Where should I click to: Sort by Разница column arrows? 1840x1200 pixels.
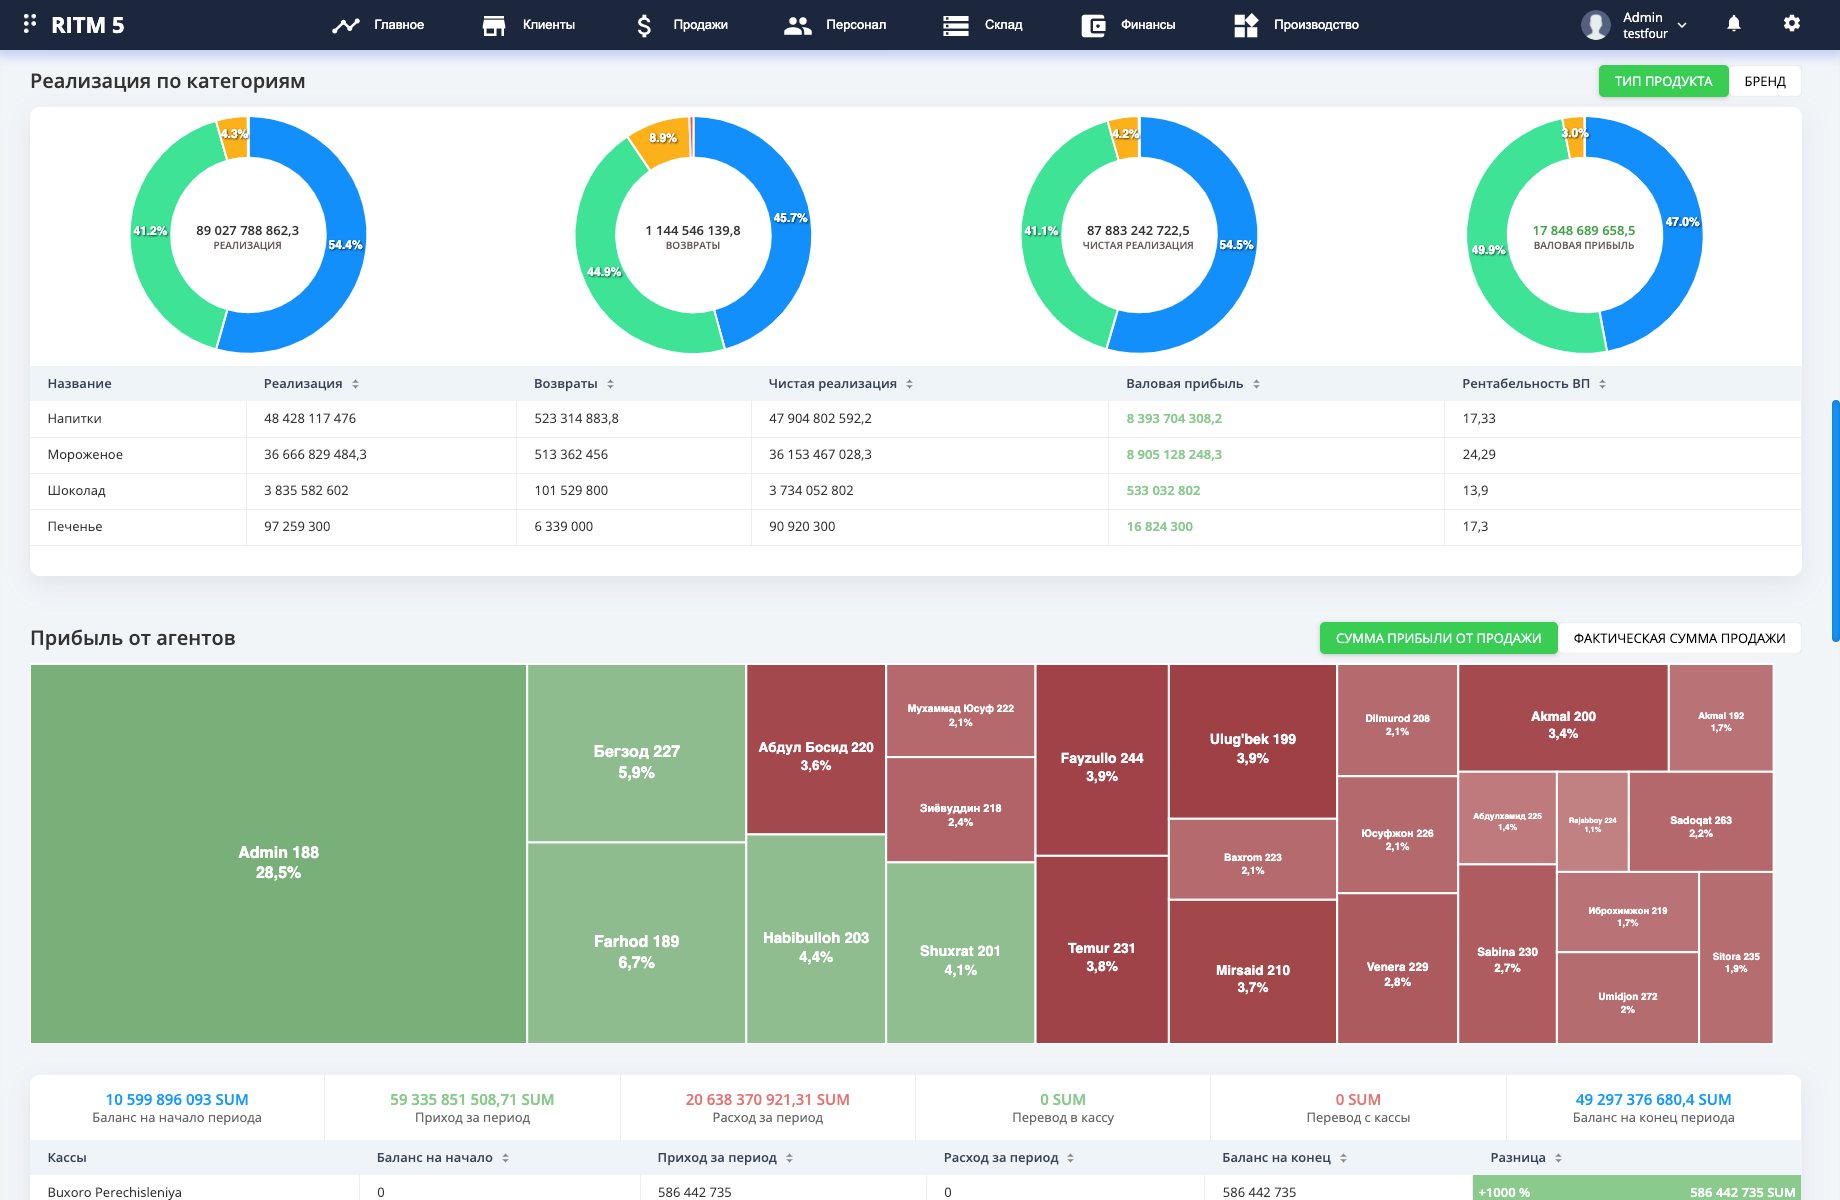(1558, 1158)
